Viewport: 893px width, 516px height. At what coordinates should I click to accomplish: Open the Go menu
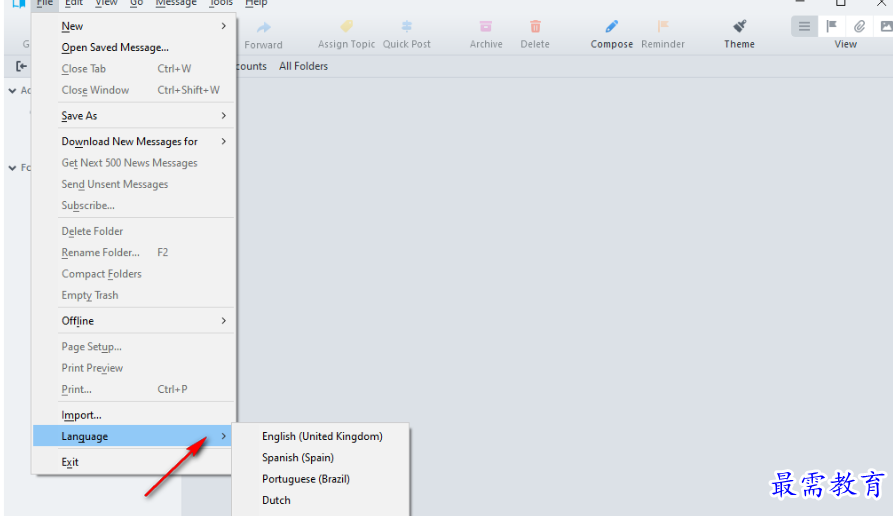click(x=136, y=3)
